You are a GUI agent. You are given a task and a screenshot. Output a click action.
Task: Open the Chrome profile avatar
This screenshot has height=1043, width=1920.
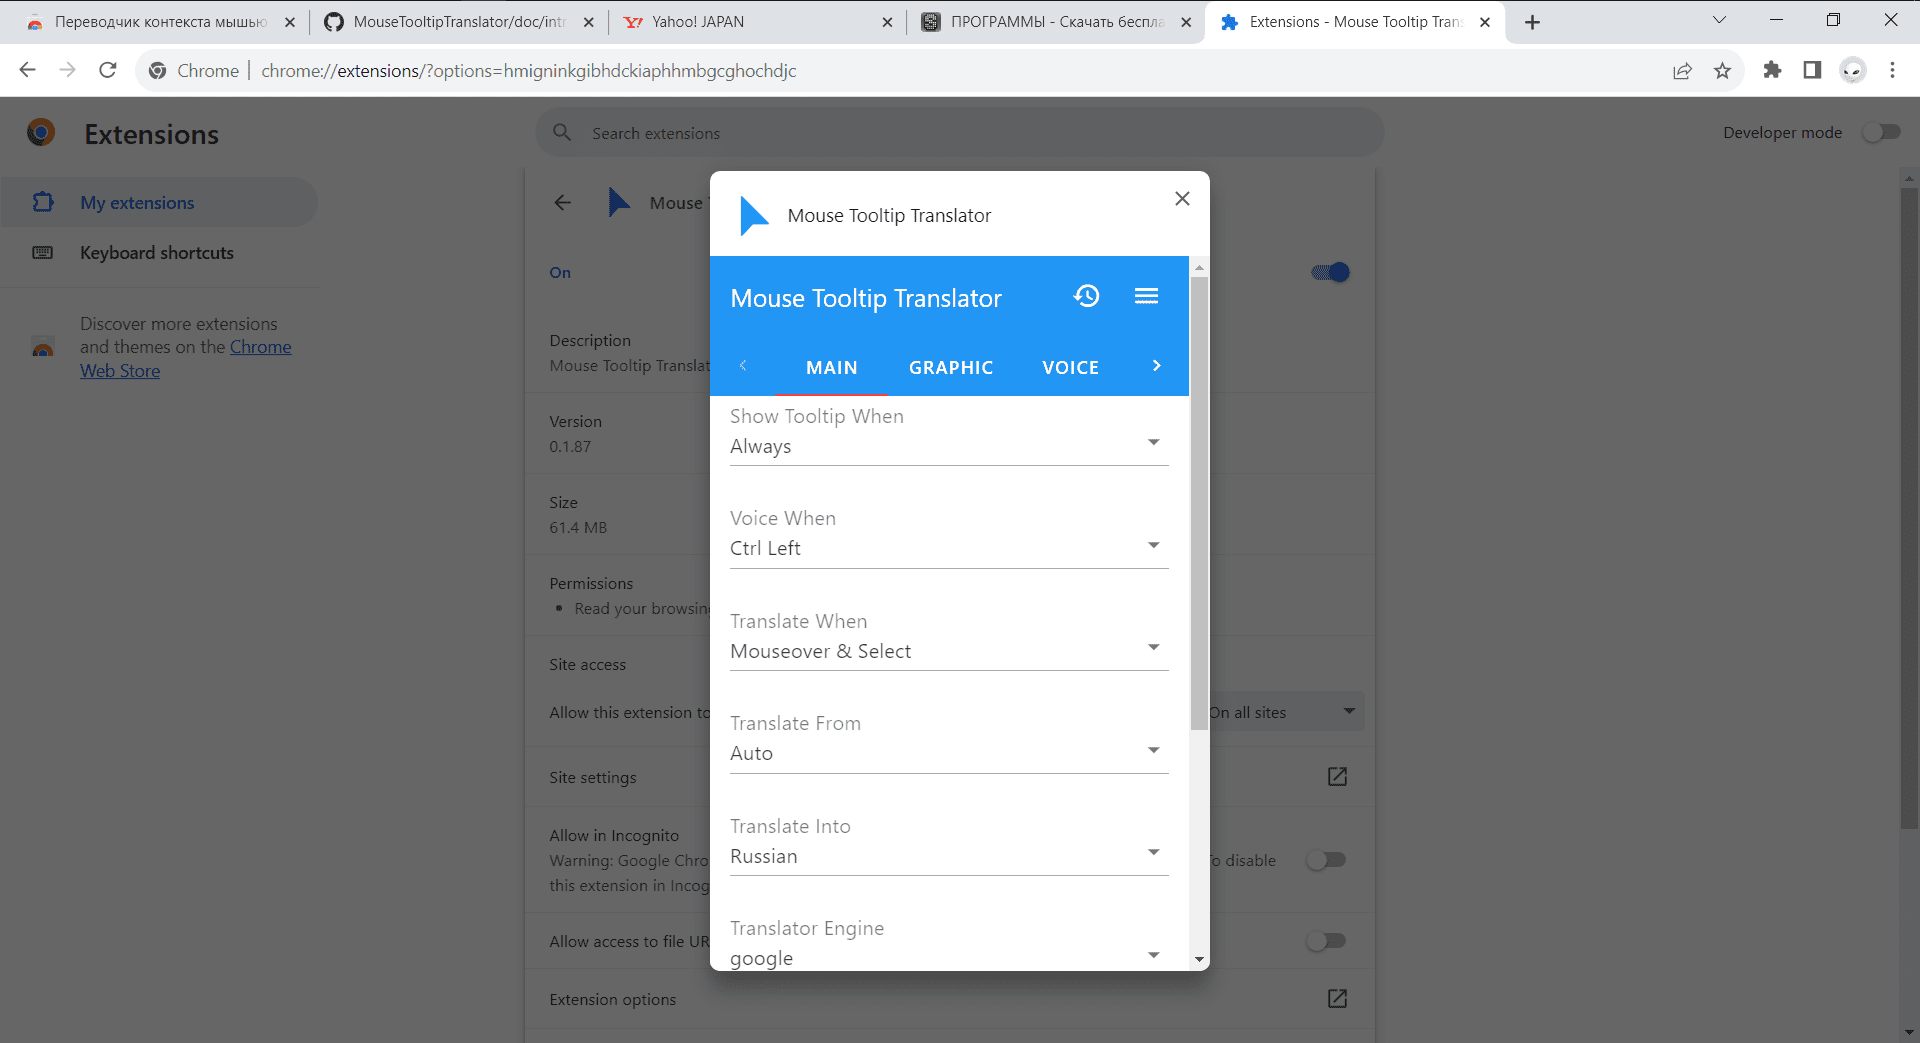(1853, 70)
